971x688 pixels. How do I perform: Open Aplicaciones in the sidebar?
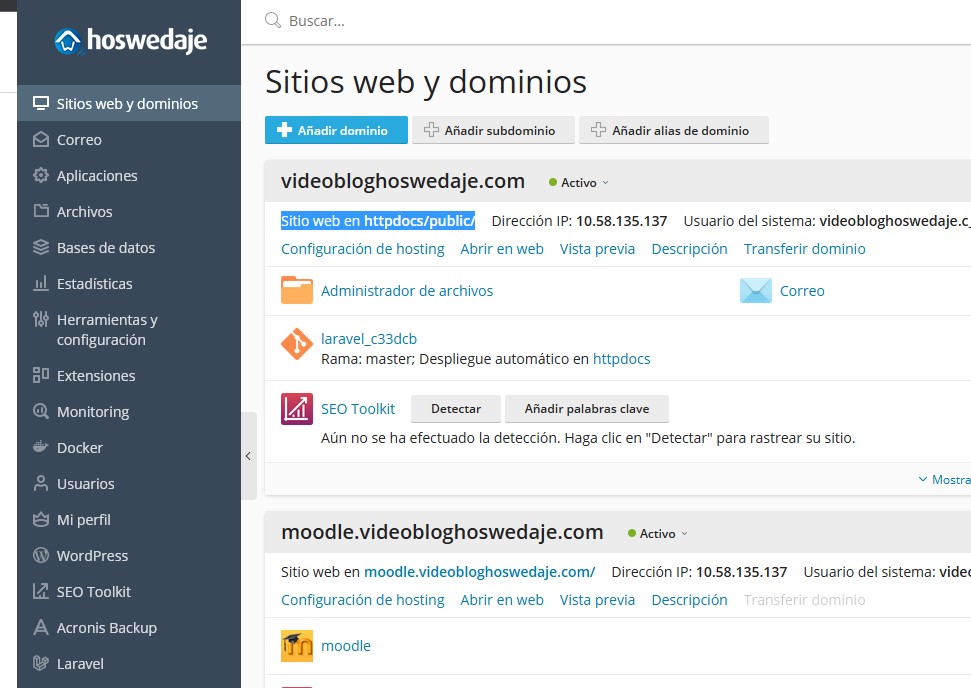pyautogui.click(x=129, y=175)
